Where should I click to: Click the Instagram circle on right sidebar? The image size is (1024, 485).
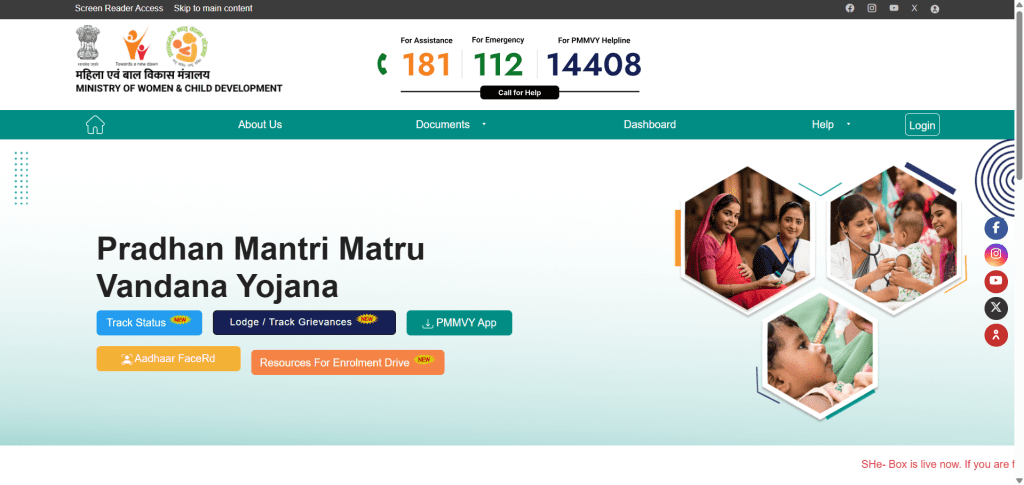click(996, 255)
